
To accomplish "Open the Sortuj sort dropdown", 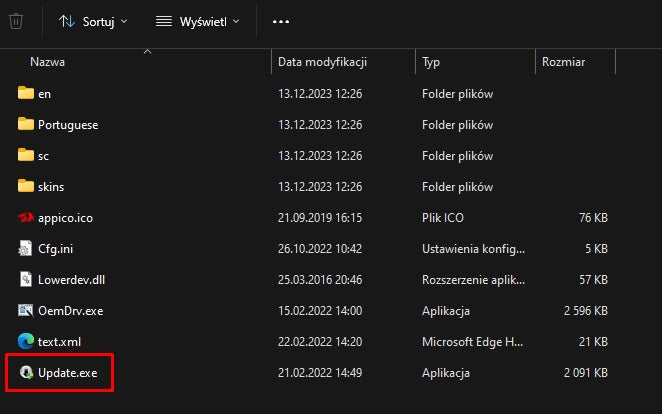I will coord(93,22).
